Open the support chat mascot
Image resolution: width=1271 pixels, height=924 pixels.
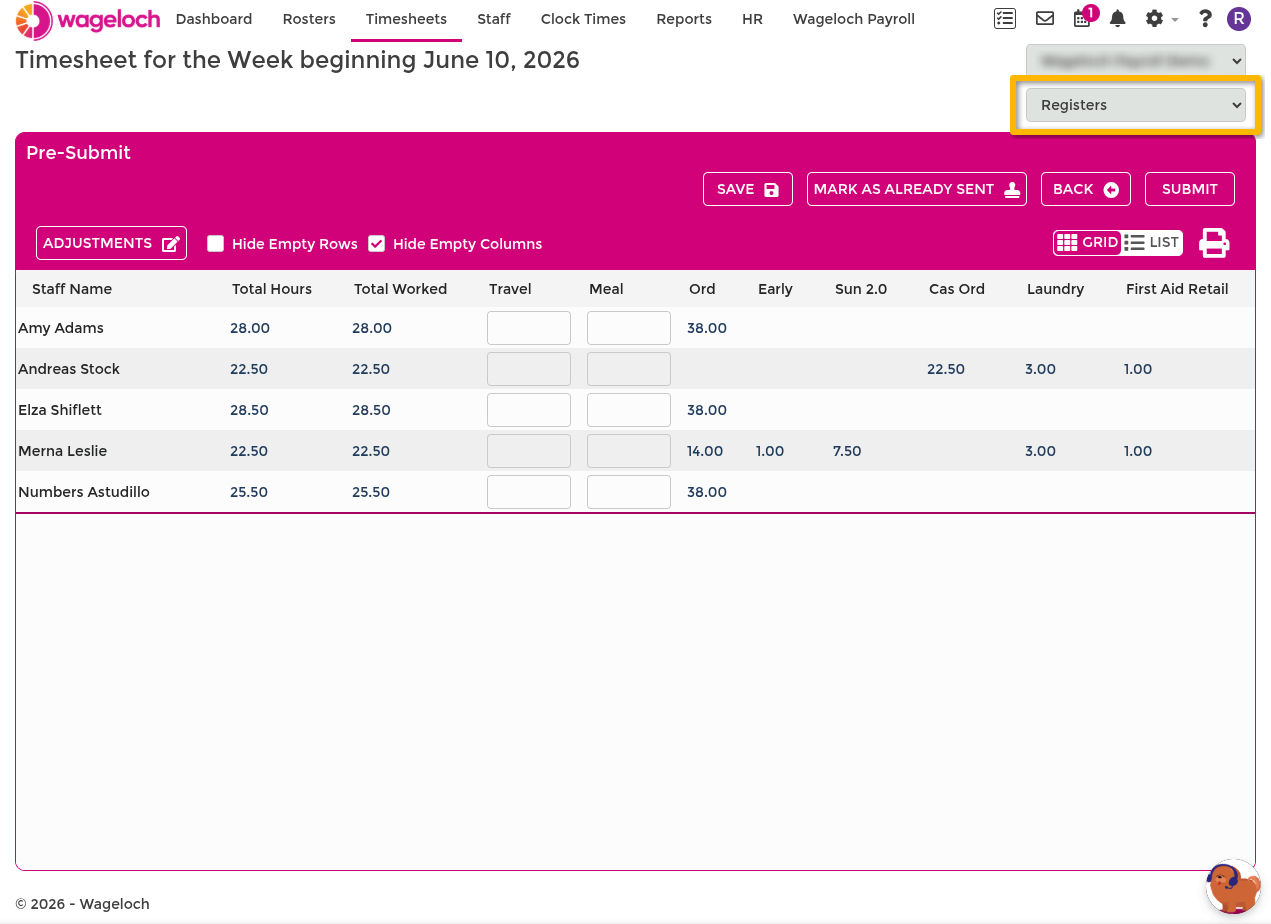(x=1232, y=887)
